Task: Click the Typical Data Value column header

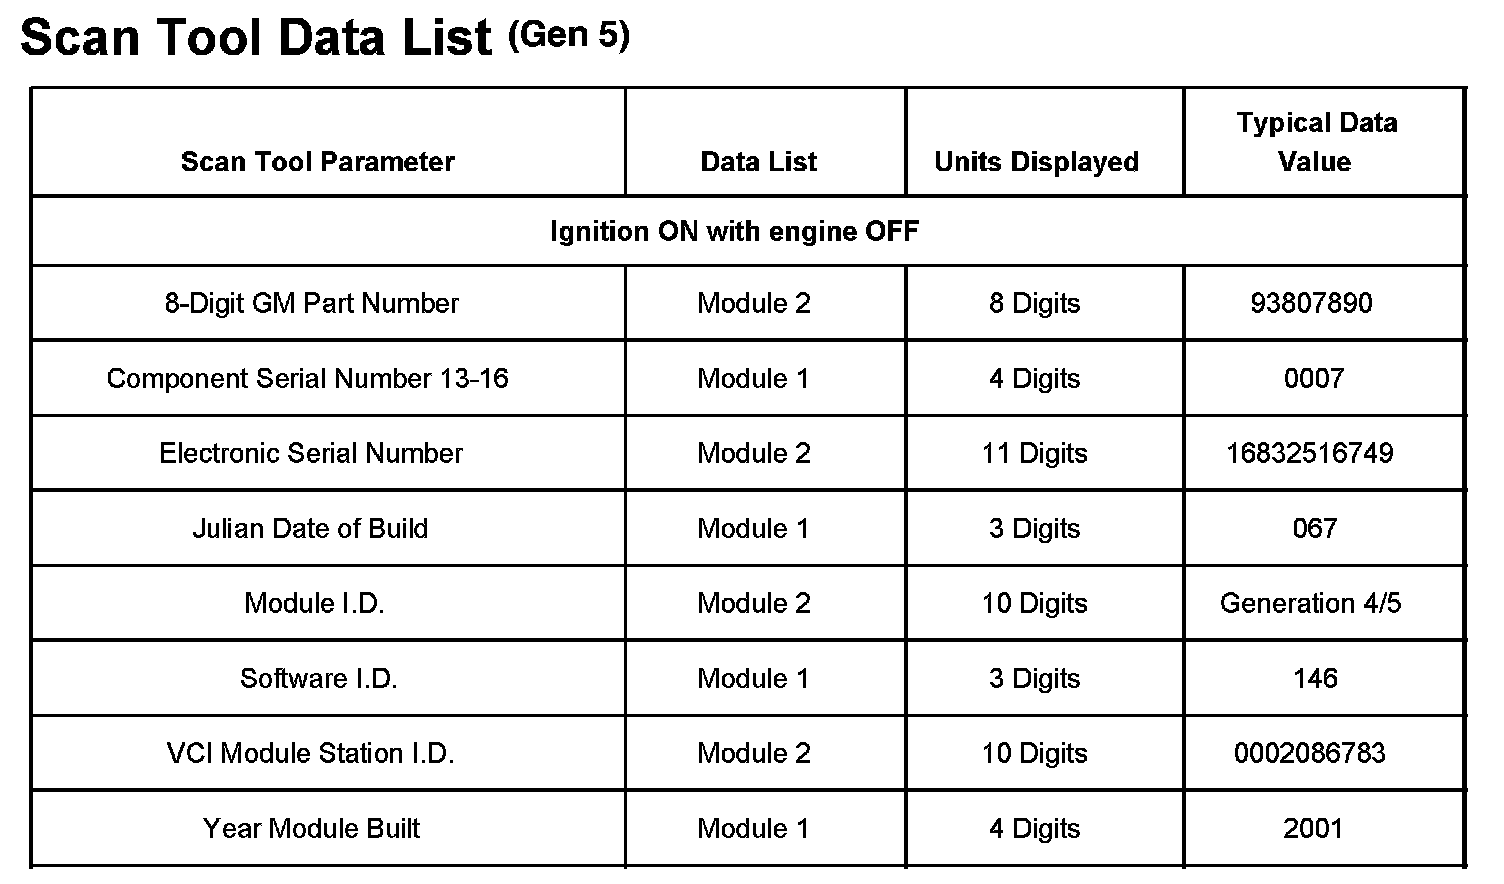Action: click(1316, 142)
